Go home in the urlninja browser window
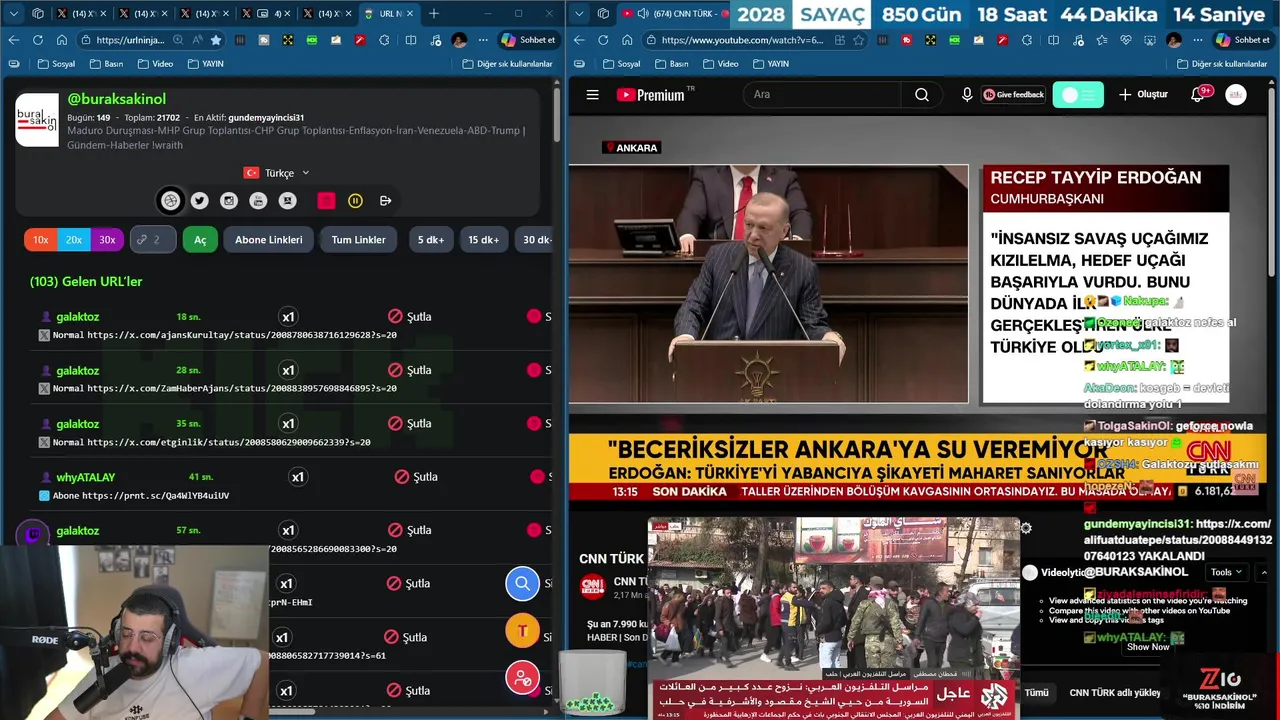The width and height of the screenshot is (1280, 720). pos(62,40)
